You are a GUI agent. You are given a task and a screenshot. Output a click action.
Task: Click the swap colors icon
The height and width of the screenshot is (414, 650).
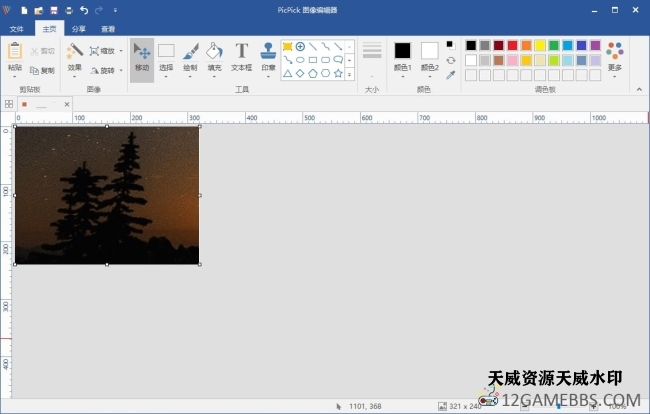pos(450,60)
